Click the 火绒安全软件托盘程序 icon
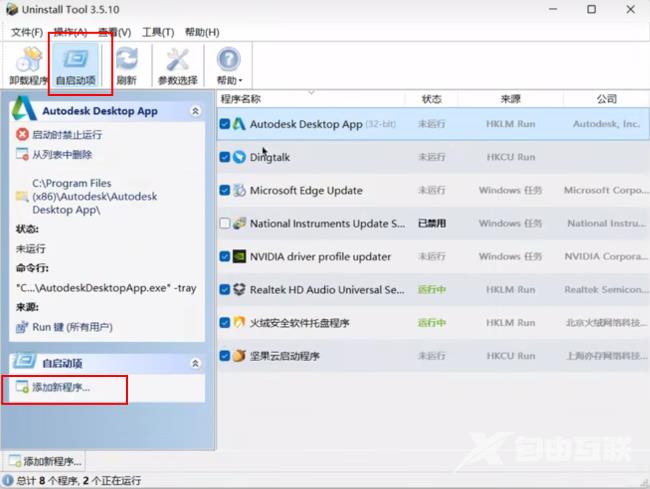The height and width of the screenshot is (489, 650). pyautogui.click(x=239, y=322)
